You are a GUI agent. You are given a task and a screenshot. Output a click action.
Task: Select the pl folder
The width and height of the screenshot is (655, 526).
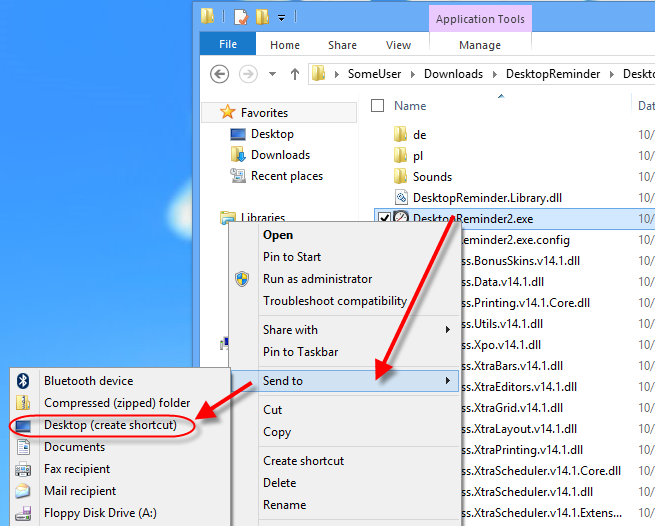(x=418, y=156)
